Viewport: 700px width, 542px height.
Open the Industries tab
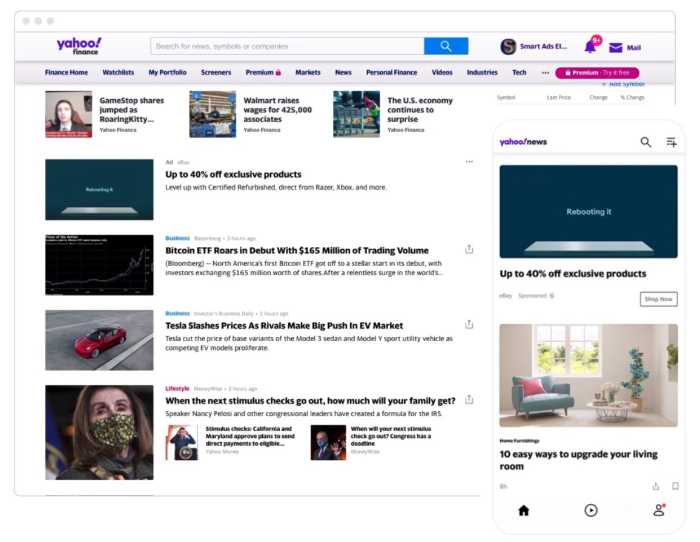pos(482,72)
